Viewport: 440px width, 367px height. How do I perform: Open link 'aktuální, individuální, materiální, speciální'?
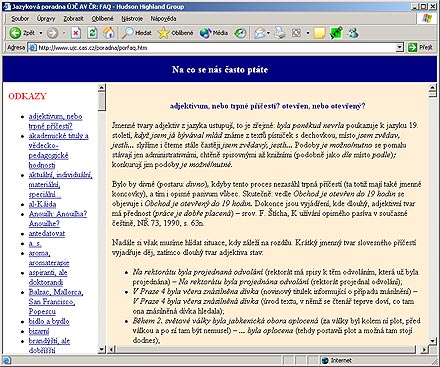point(60,185)
